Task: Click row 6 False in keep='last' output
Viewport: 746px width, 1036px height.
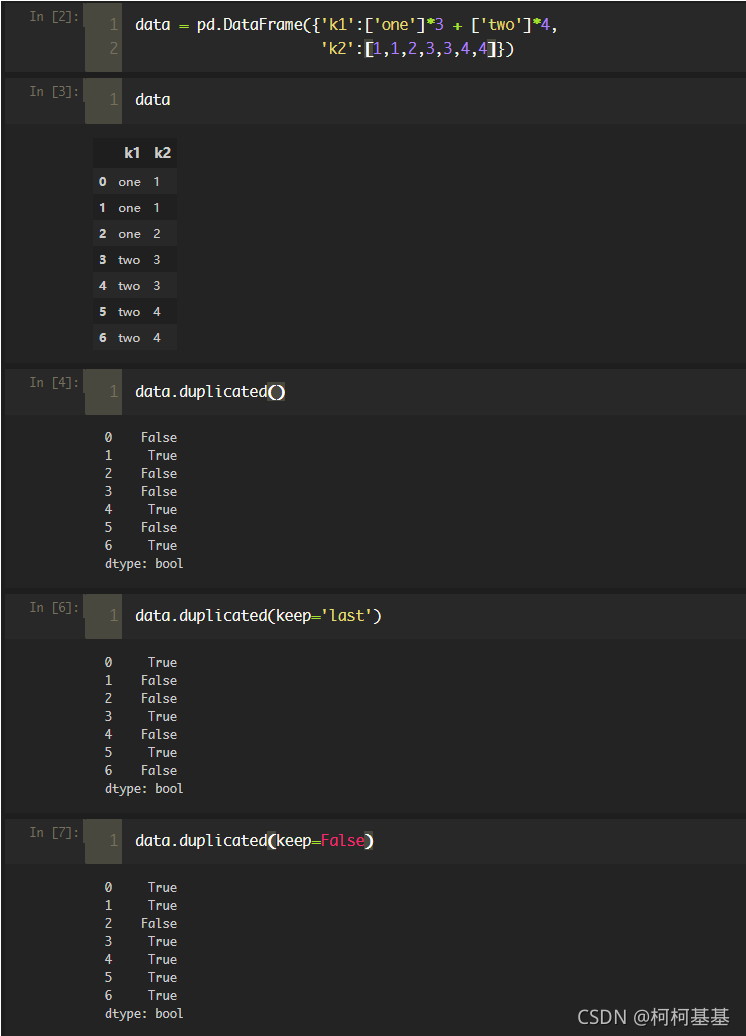Action: click(159, 770)
